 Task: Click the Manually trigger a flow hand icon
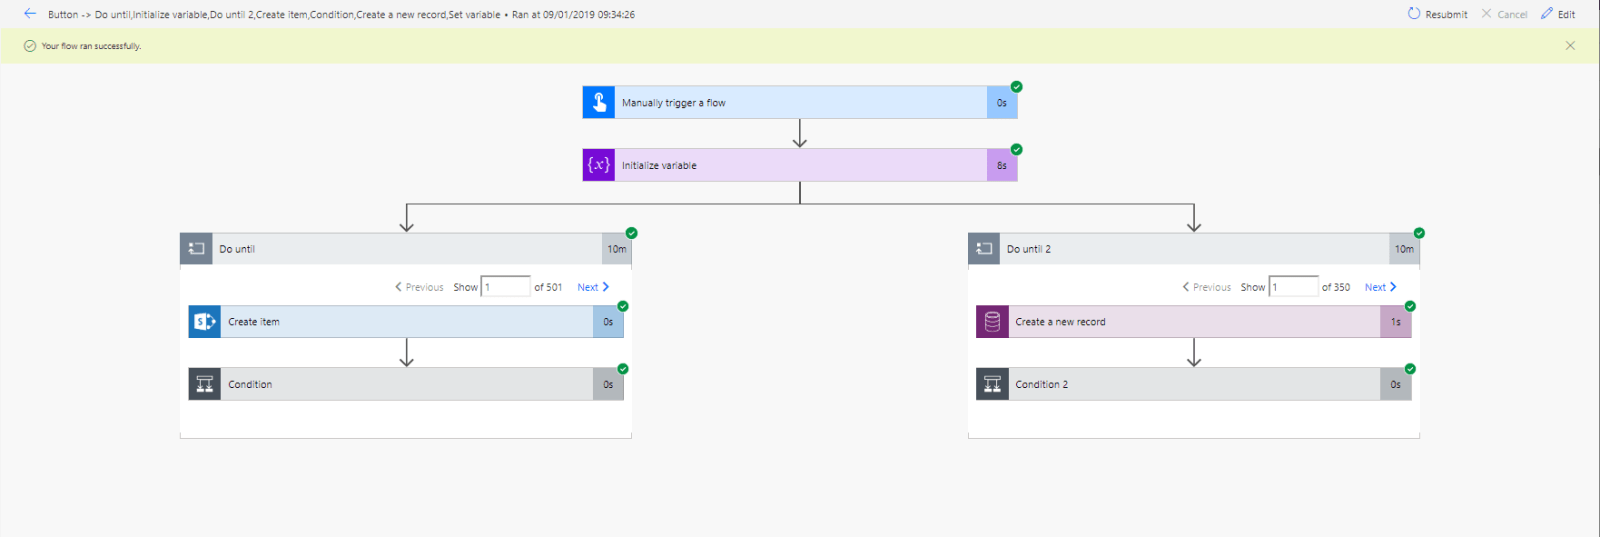[599, 102]
